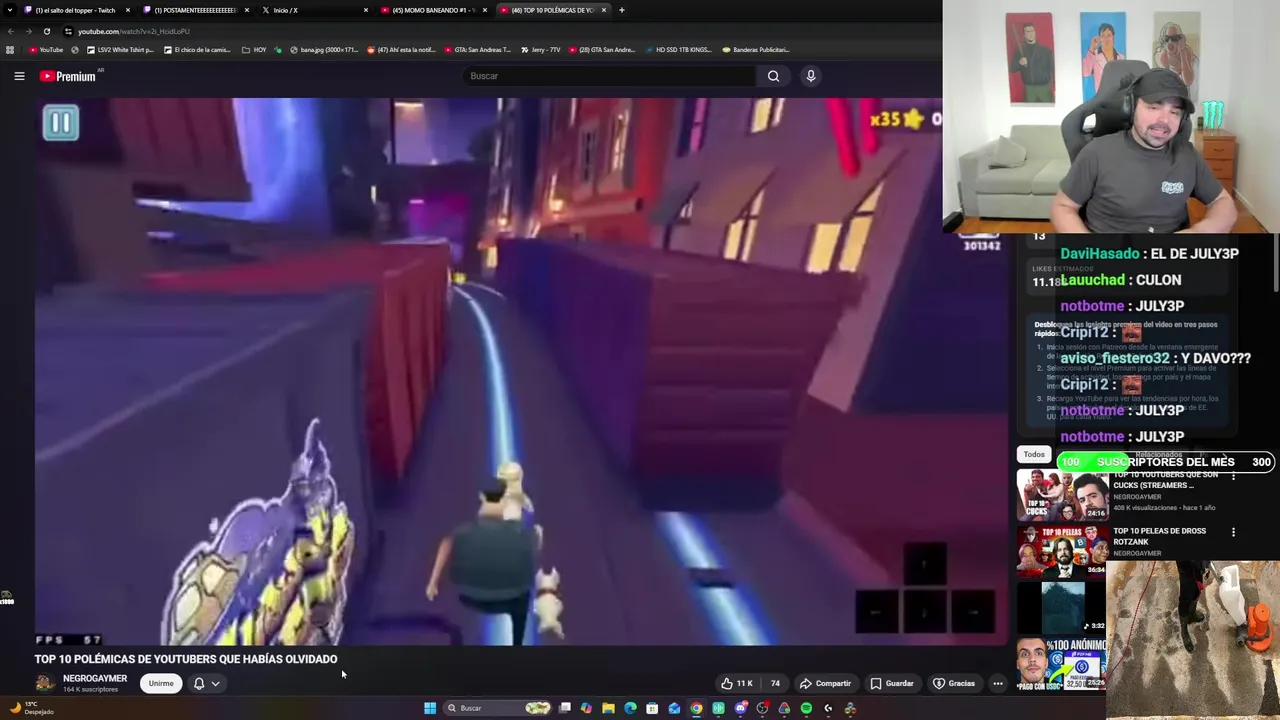Go back in browser history
The image size is (1280, 720).
pos(10,31)
